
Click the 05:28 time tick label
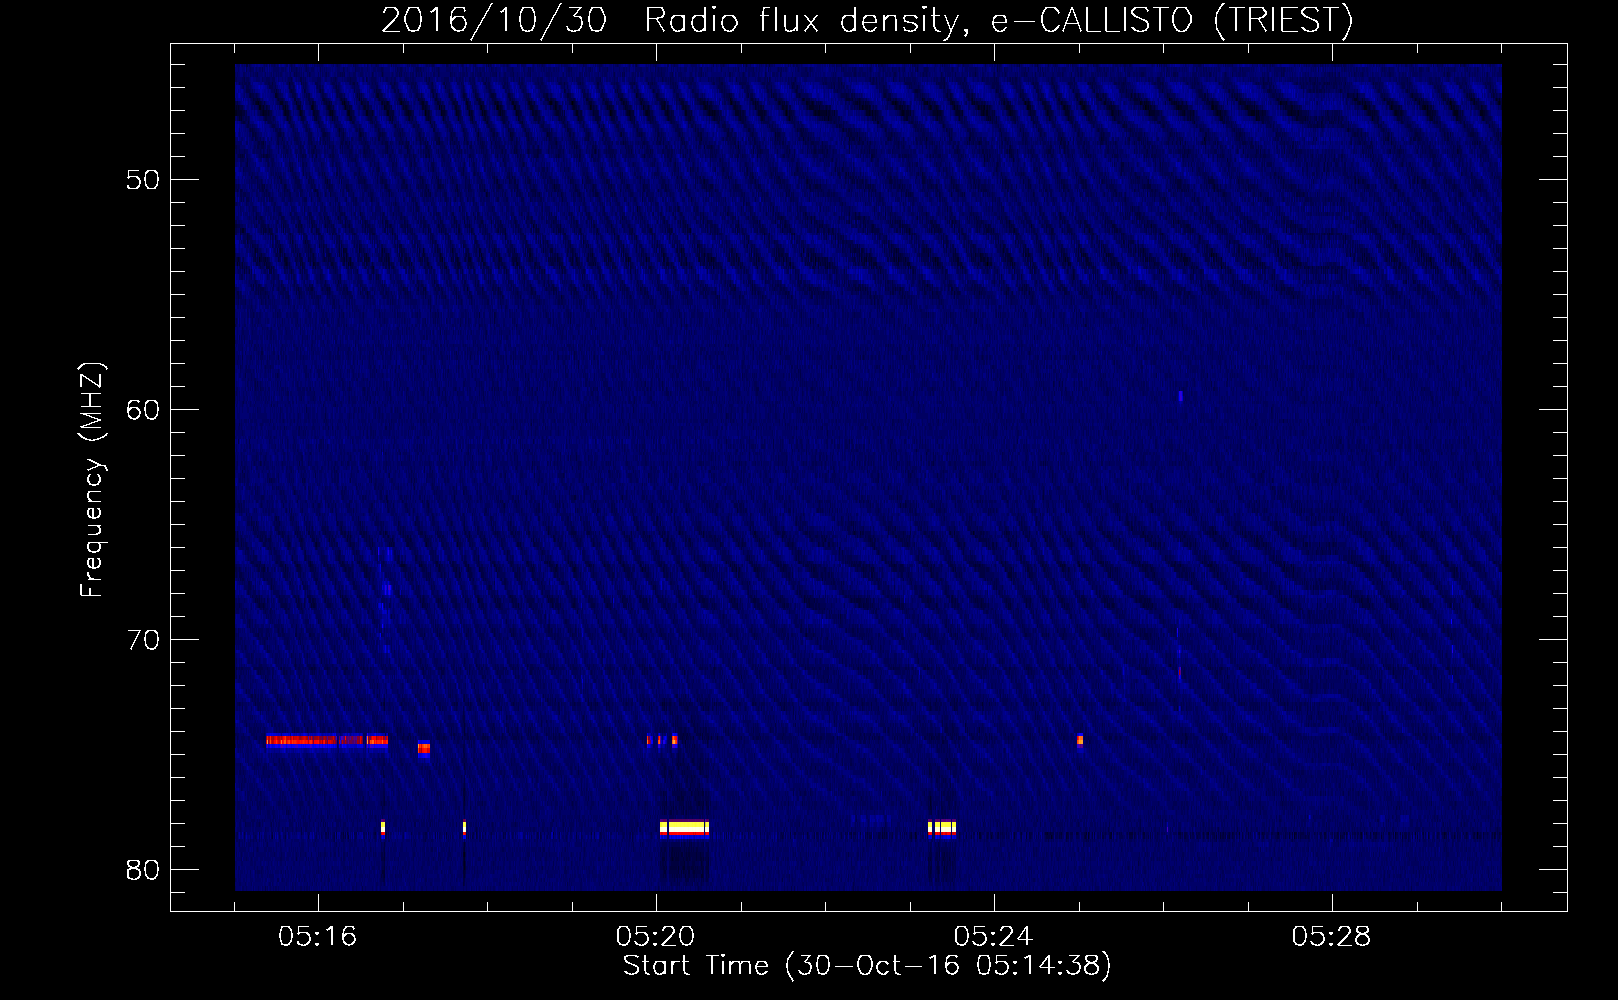(x=1332, y=937)
